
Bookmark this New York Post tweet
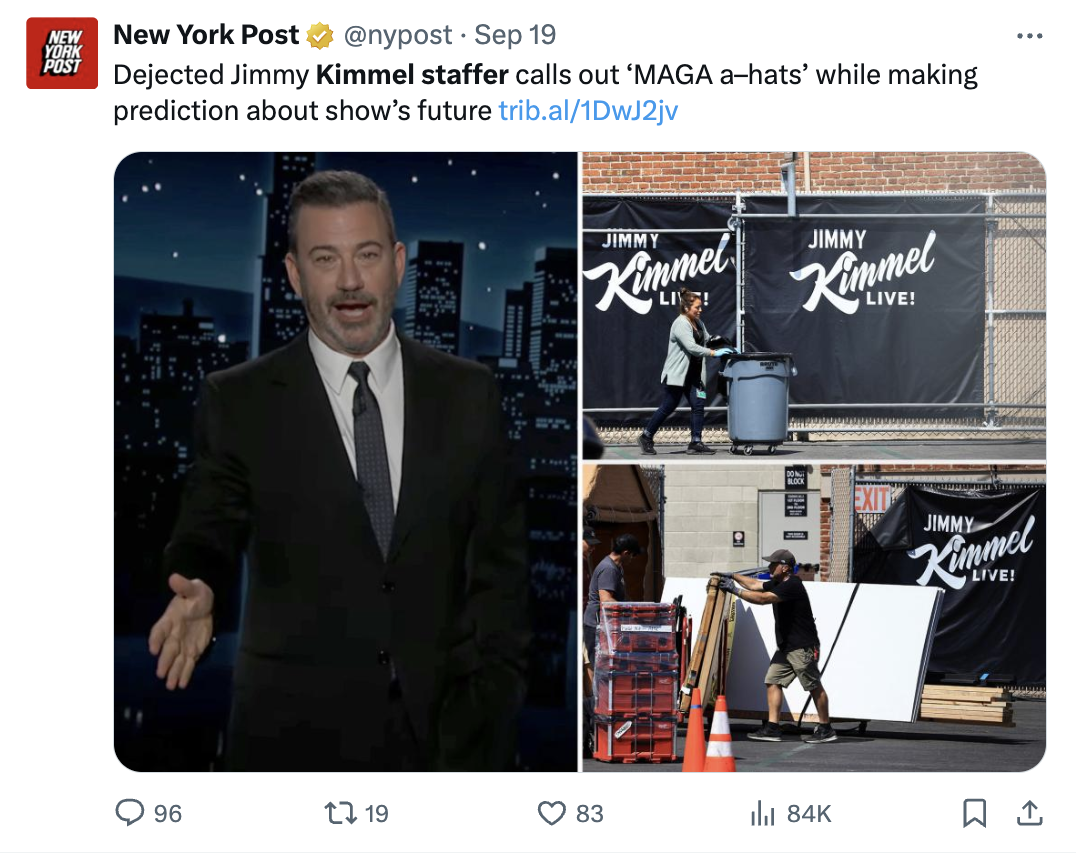[x=974, y=813]
